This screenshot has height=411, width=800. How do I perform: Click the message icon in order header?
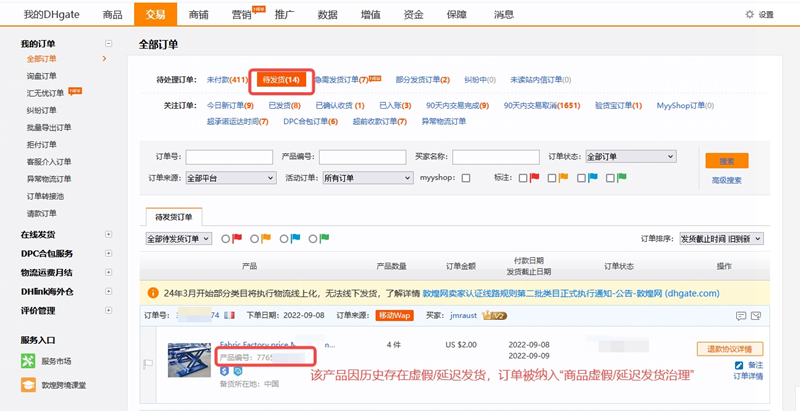coord(741,315)
